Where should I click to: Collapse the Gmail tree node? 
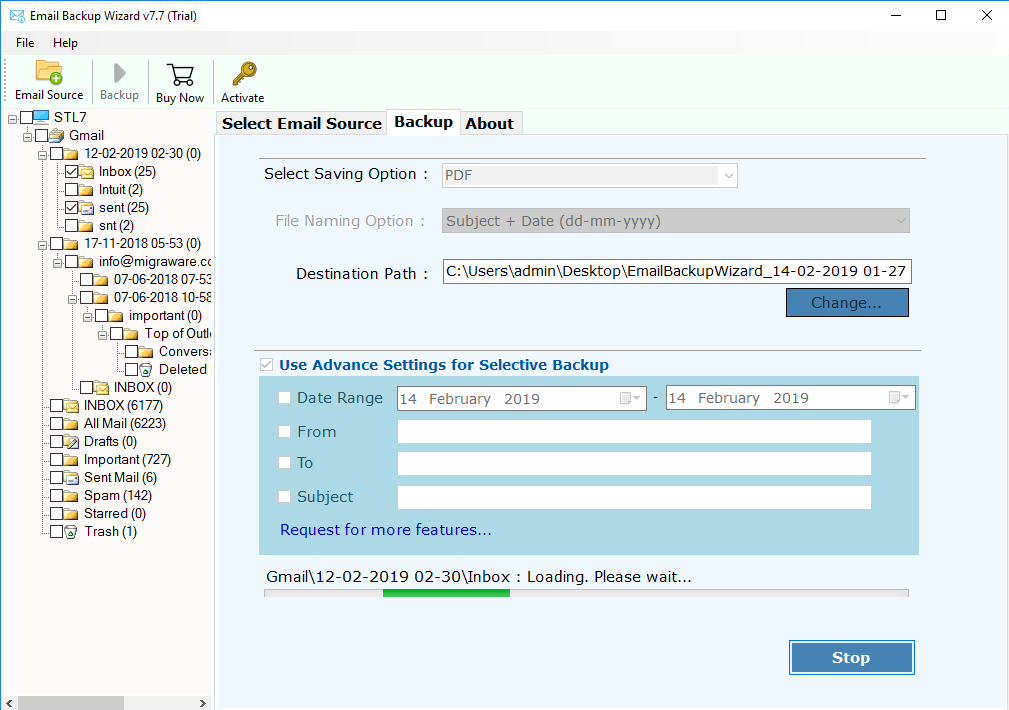click(28, 136)
